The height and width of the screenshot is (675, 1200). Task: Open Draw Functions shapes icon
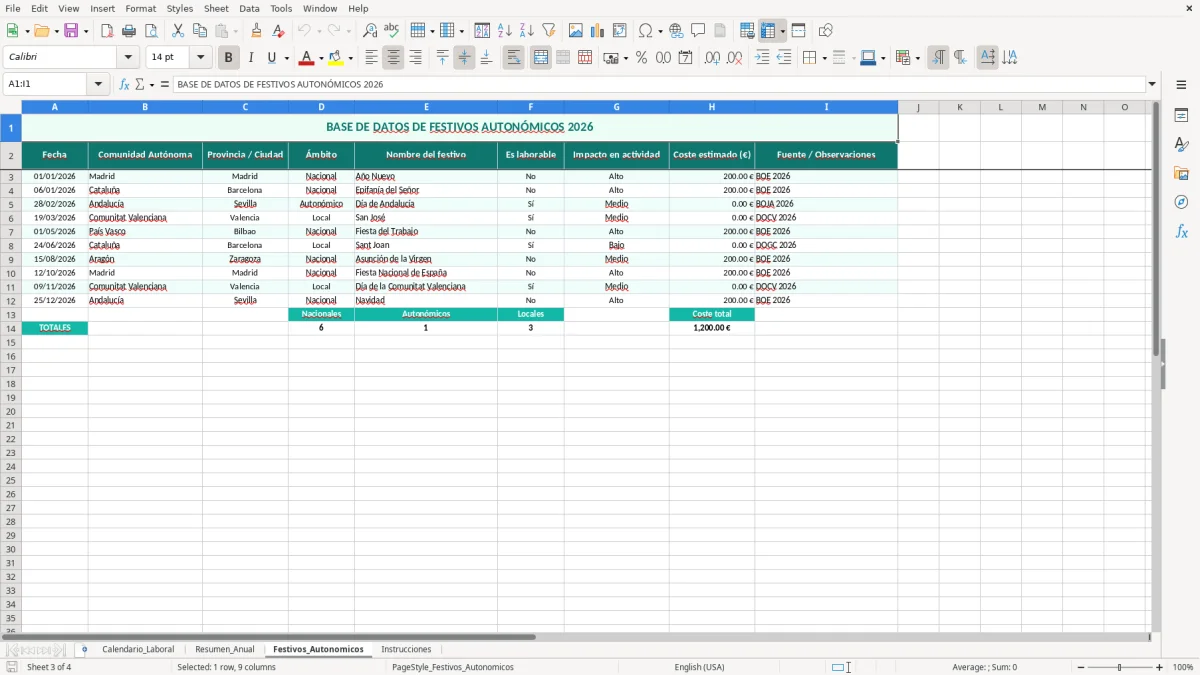(826, 31)
